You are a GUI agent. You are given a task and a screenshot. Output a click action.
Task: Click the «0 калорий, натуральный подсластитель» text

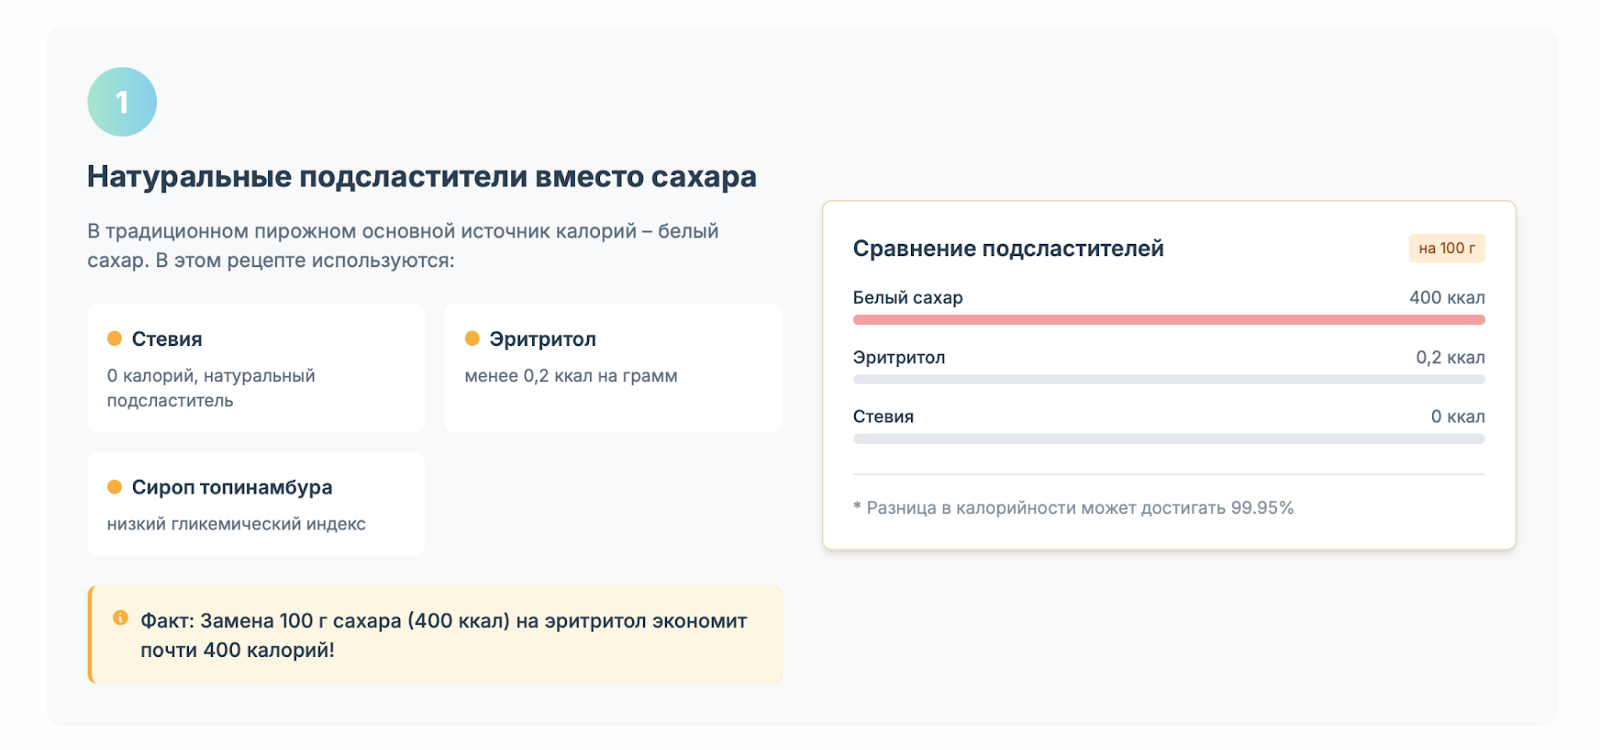tap(211, 388)
